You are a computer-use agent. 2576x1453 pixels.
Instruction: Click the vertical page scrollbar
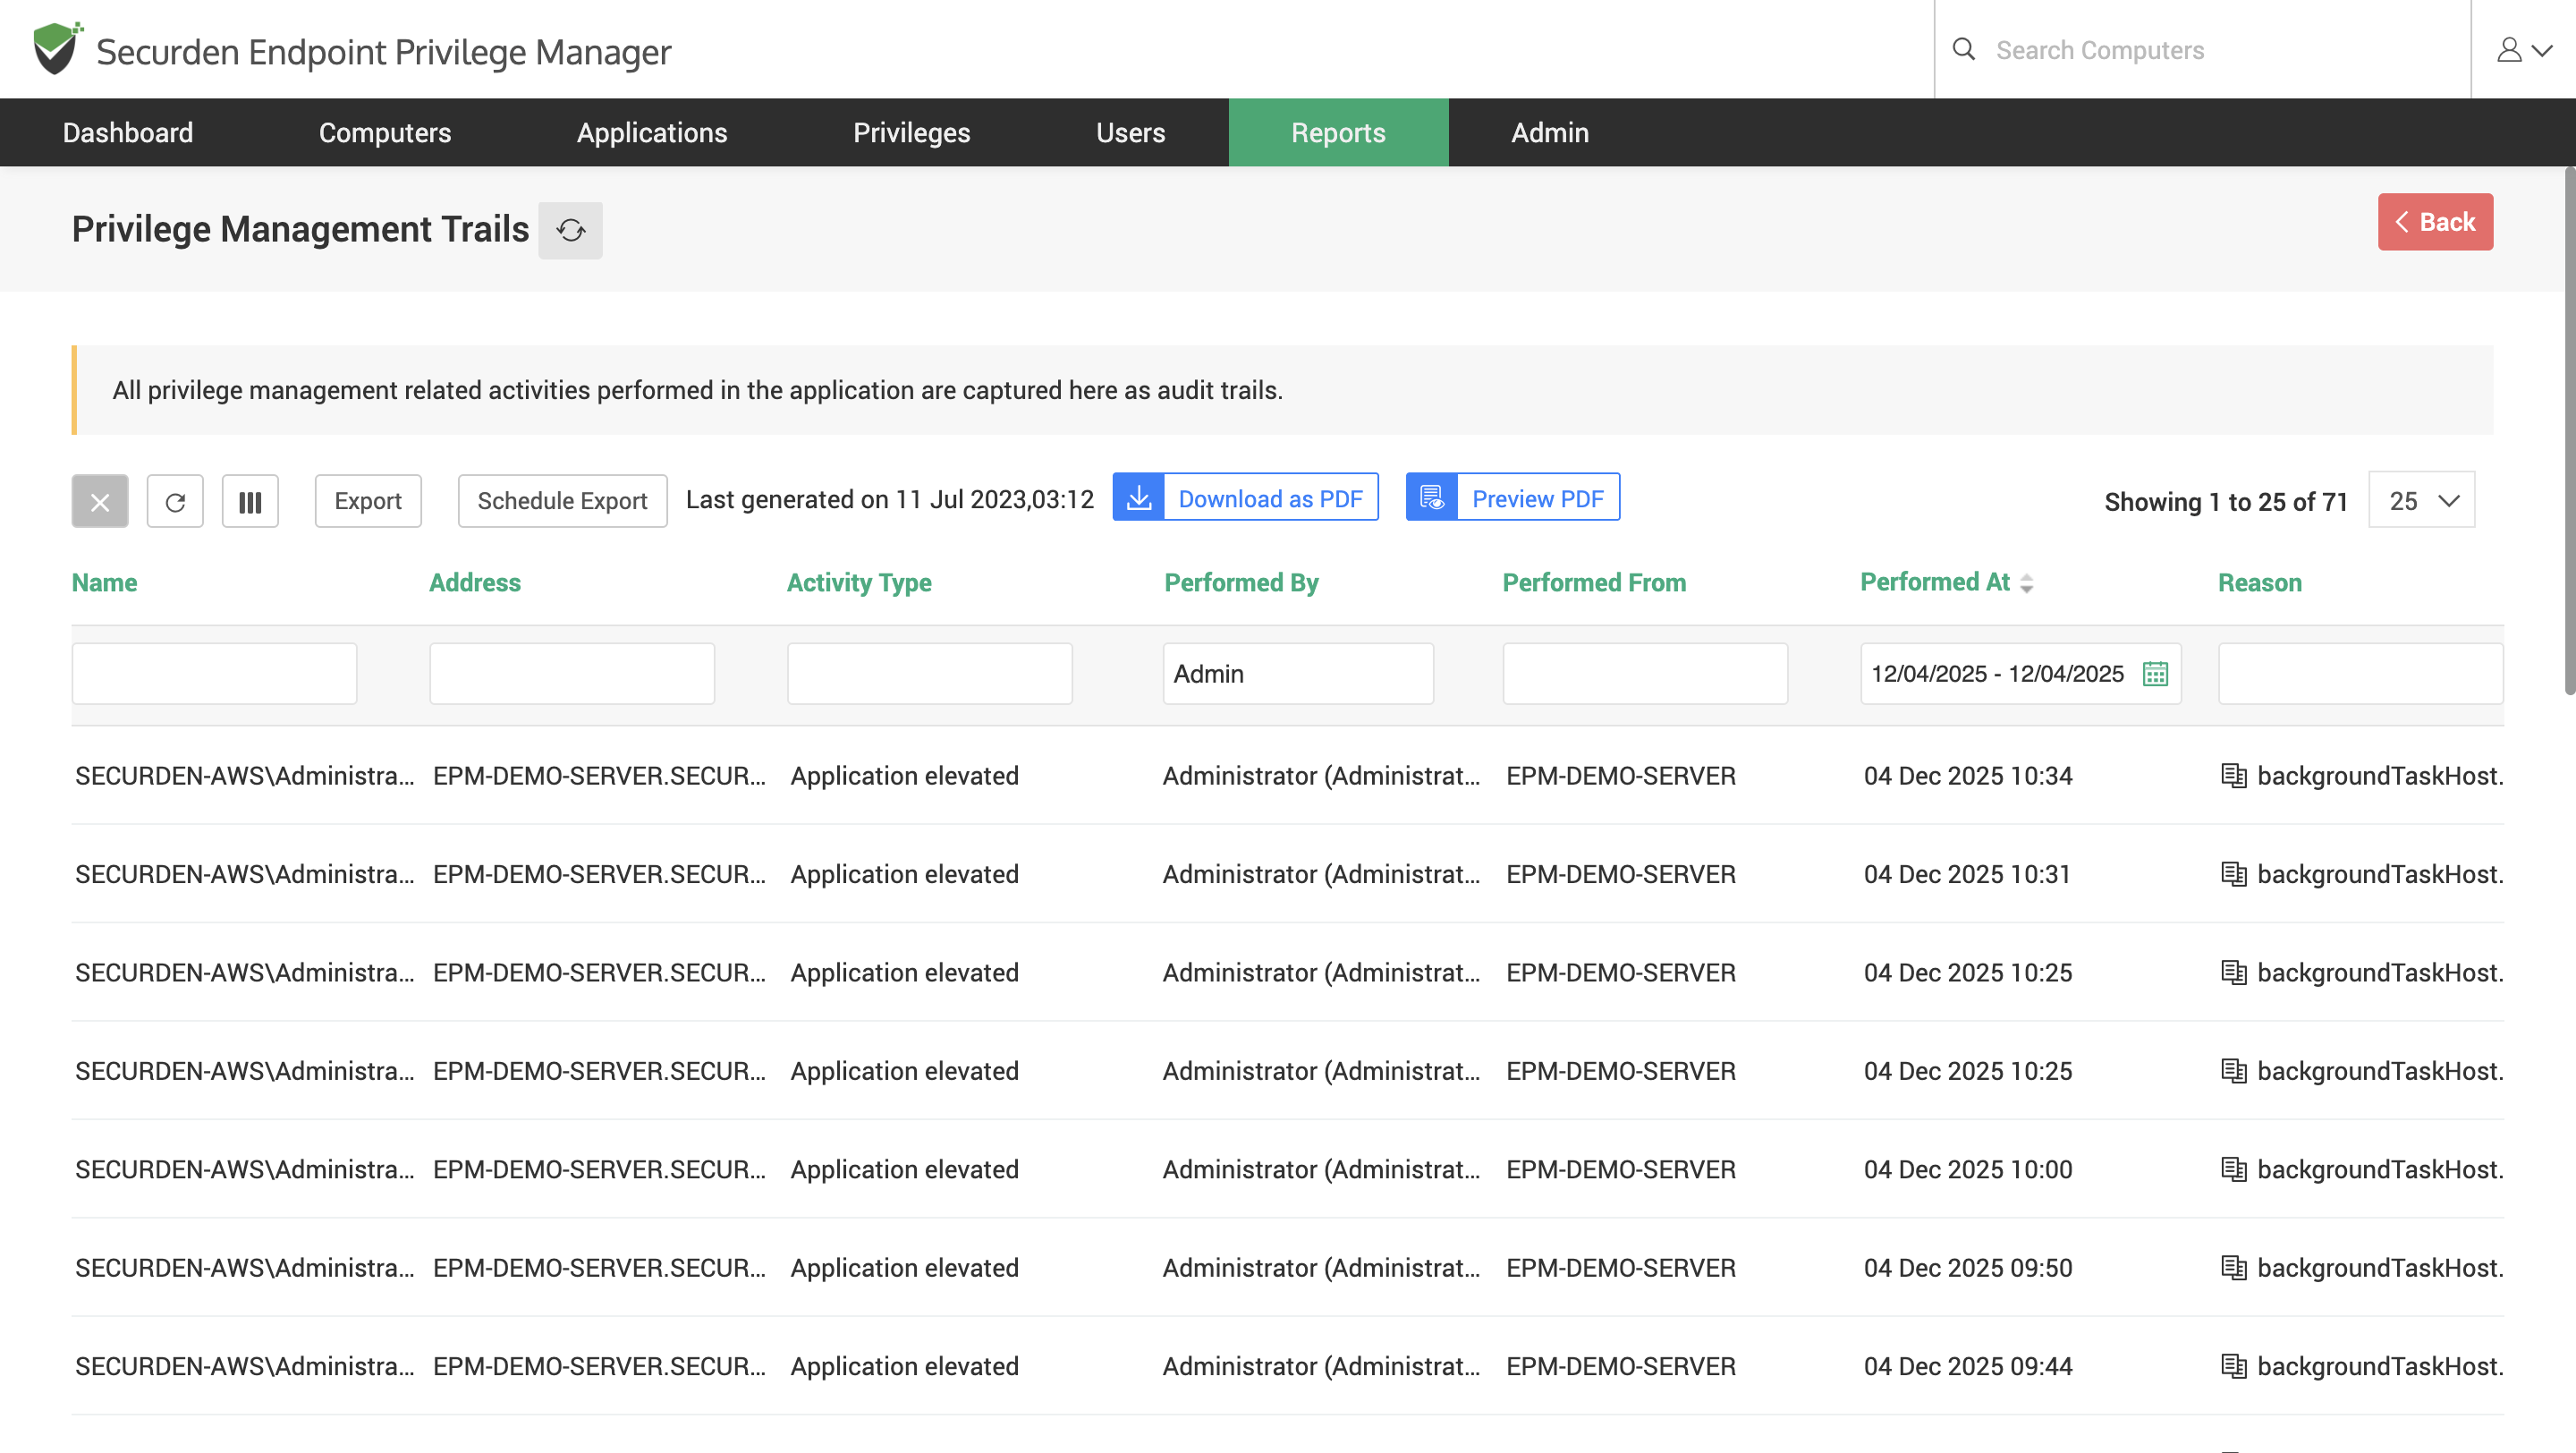[x=2568, y=430]
